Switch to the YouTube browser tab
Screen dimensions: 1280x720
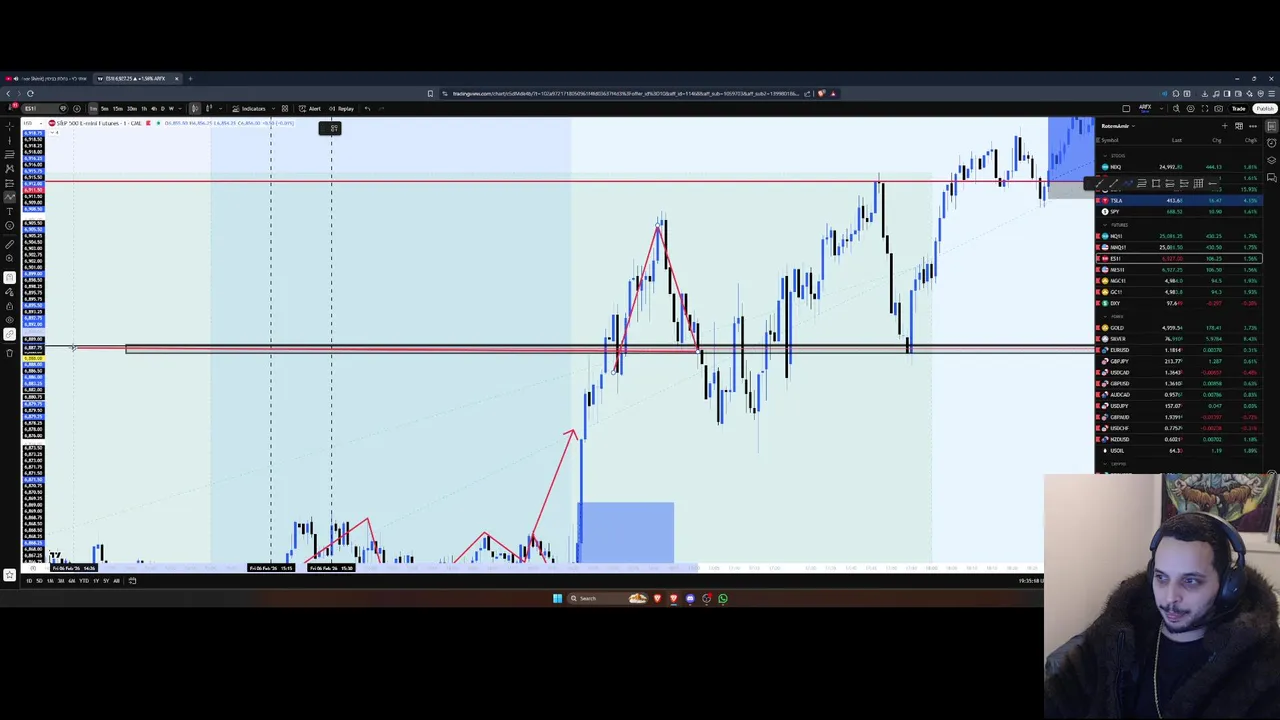47,79
